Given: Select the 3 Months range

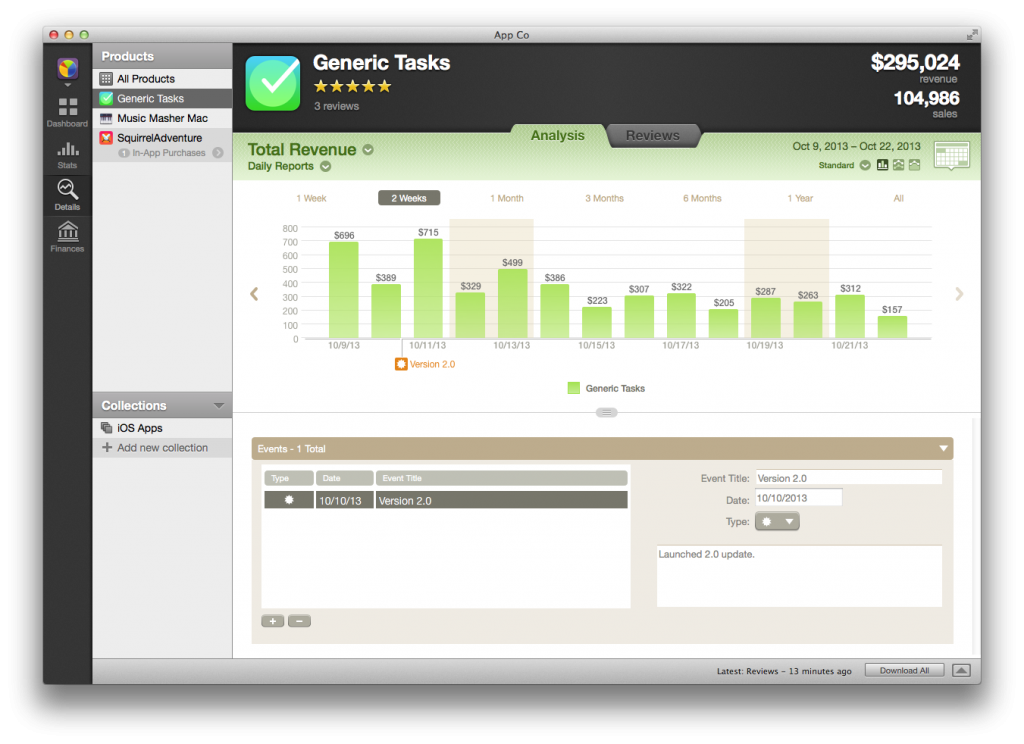Looking at the screenshot, I should coord(604,198).
